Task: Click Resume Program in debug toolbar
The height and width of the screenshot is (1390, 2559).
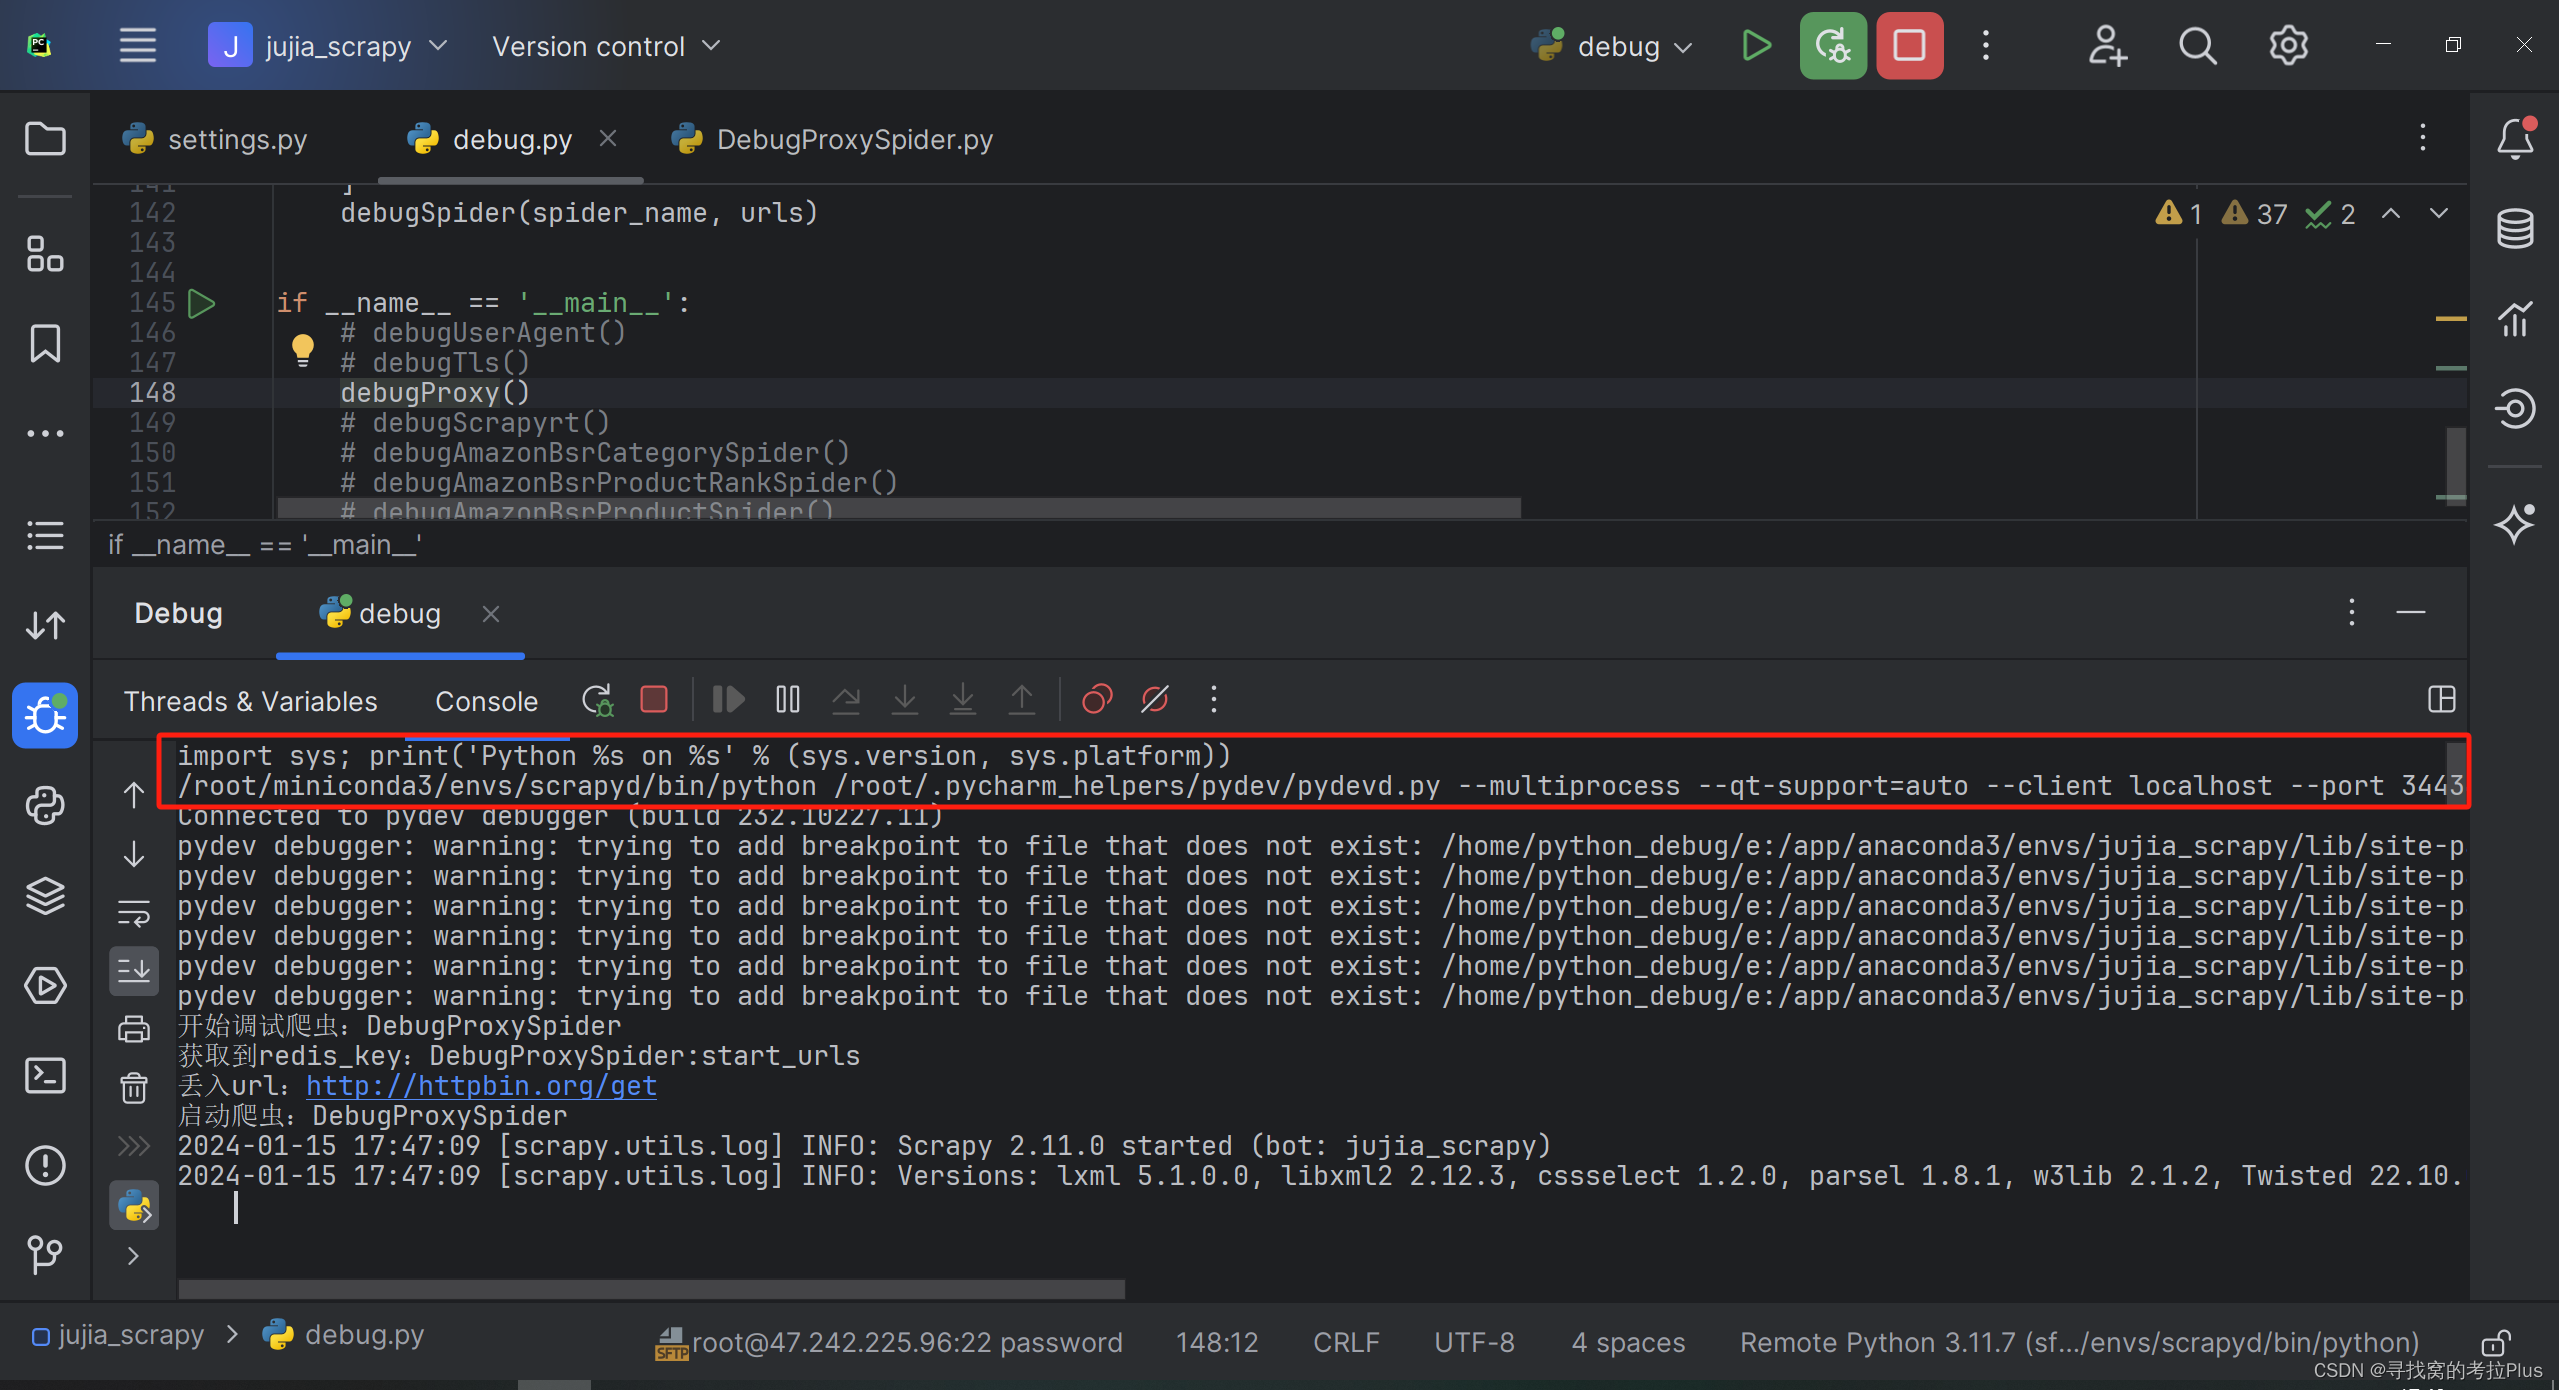Action: click(728, 699)
